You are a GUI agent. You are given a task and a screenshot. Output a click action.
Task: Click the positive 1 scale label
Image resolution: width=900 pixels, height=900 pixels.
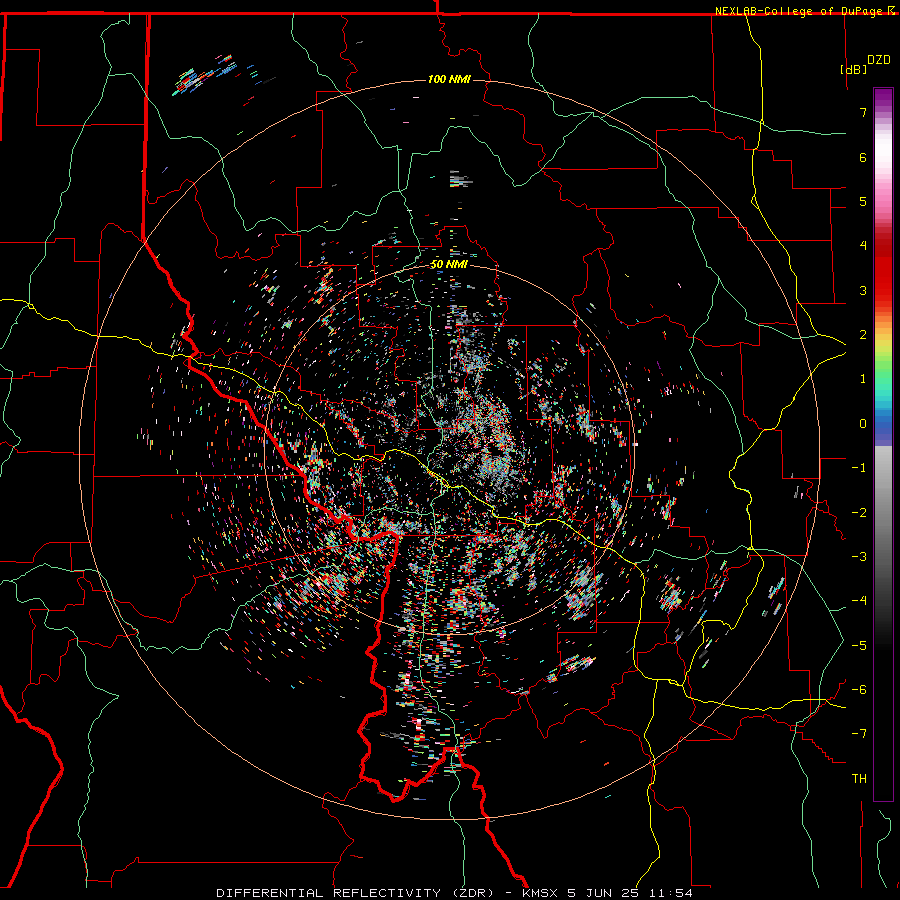coord(863,379)
